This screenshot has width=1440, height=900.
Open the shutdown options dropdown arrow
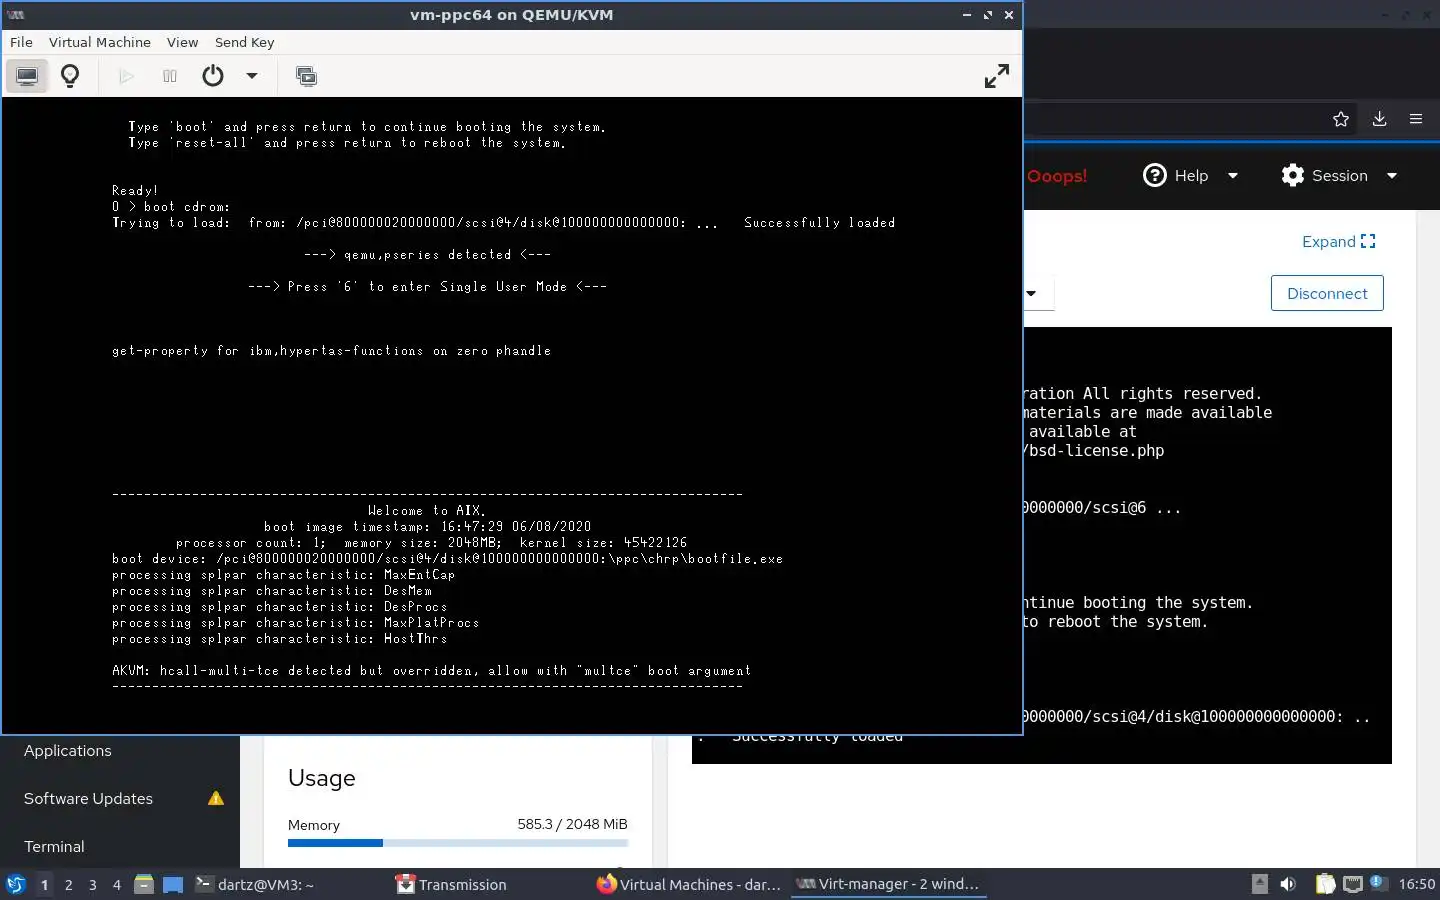tap(252, 76)
